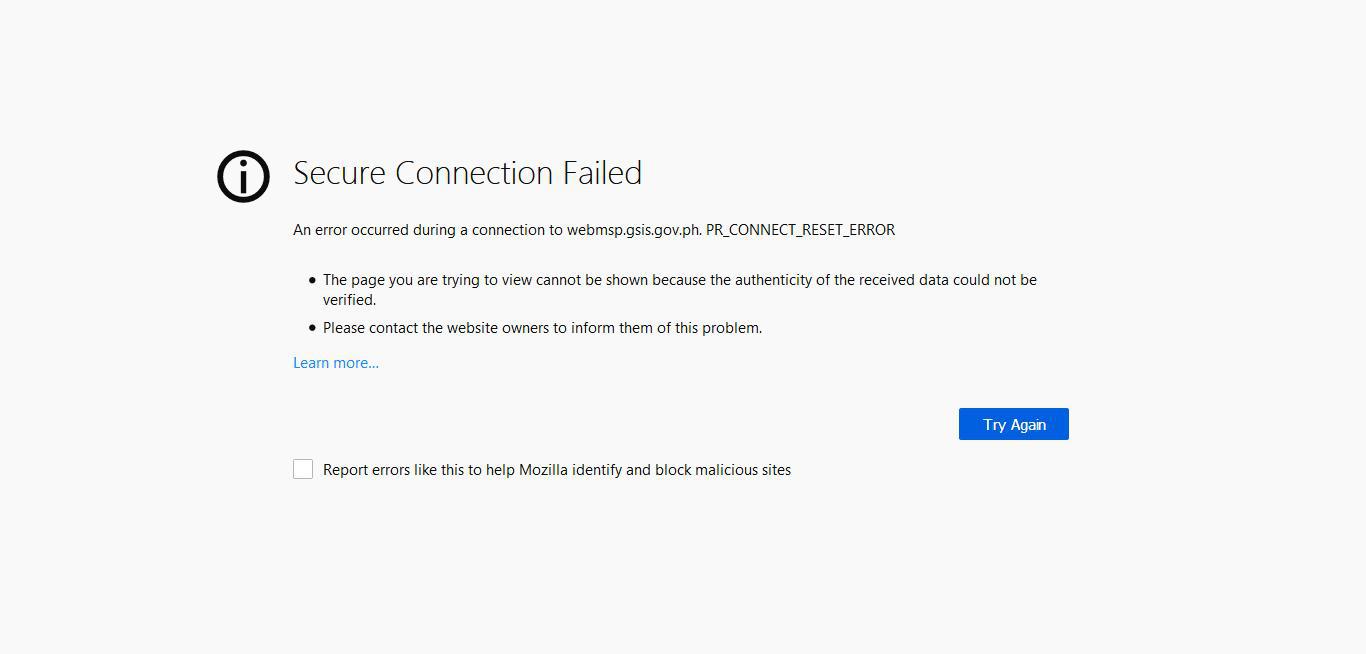Select the Secure Connection Failed heading
1366x654 pixels.
[467, 173]
